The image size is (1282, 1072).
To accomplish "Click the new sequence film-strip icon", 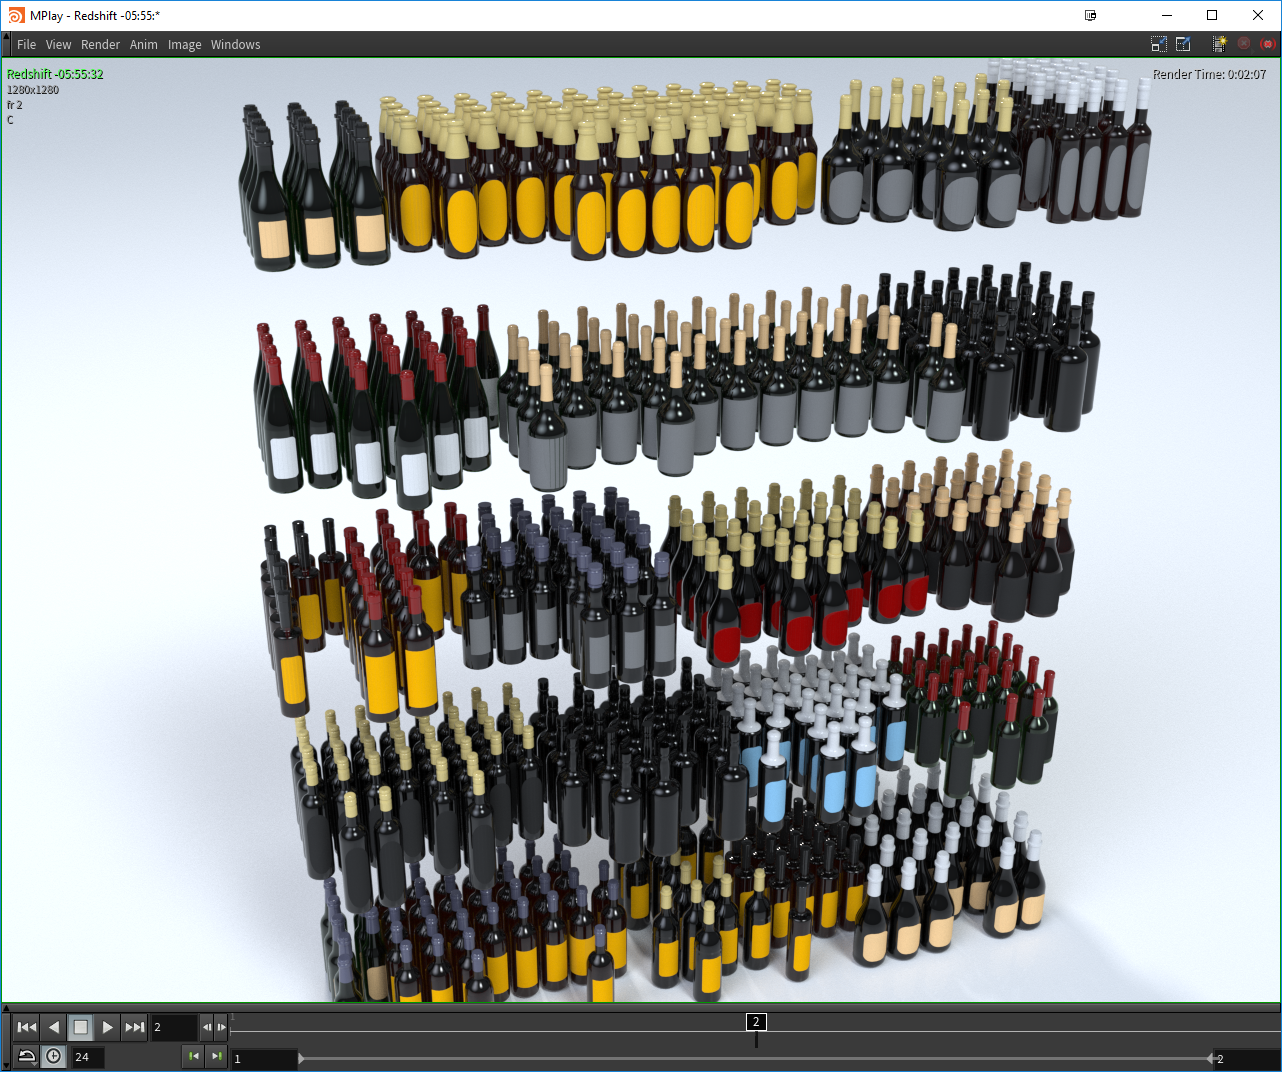I will coord(1219,44).
